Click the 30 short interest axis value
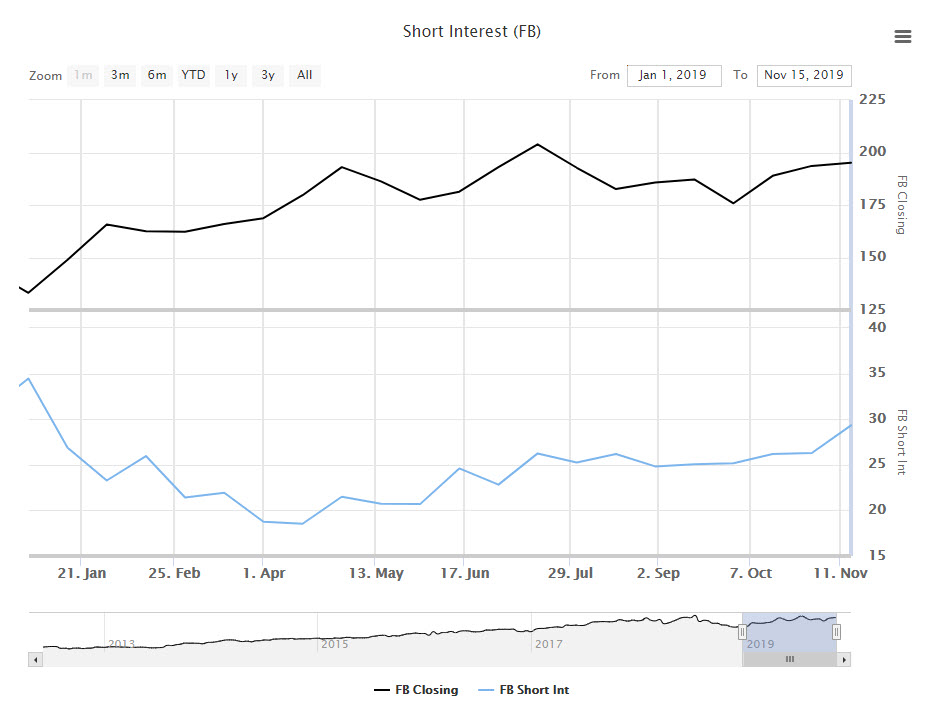Screen dimensions: 927x719 pyautogui.click(x=877, y=419)
